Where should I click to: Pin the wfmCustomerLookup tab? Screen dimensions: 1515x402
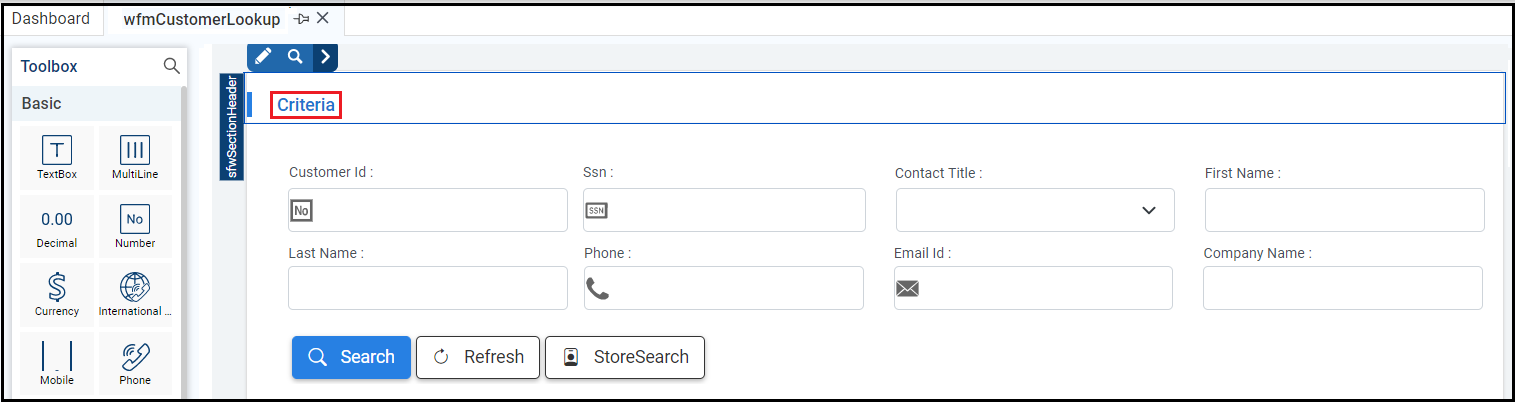(302, 19)
